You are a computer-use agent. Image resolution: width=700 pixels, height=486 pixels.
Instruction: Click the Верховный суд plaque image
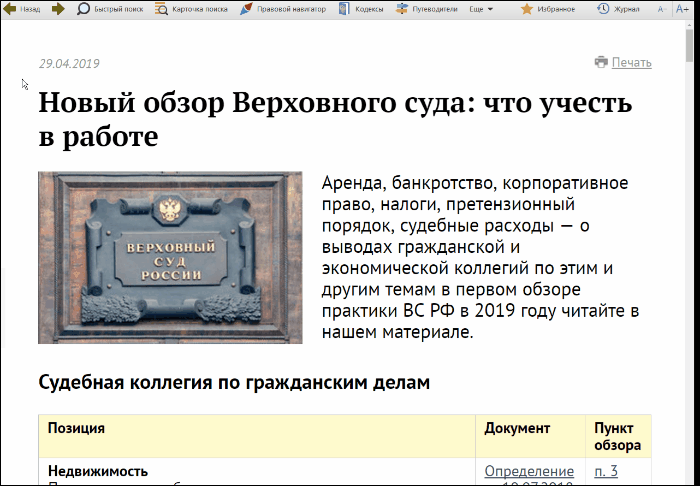170,258
